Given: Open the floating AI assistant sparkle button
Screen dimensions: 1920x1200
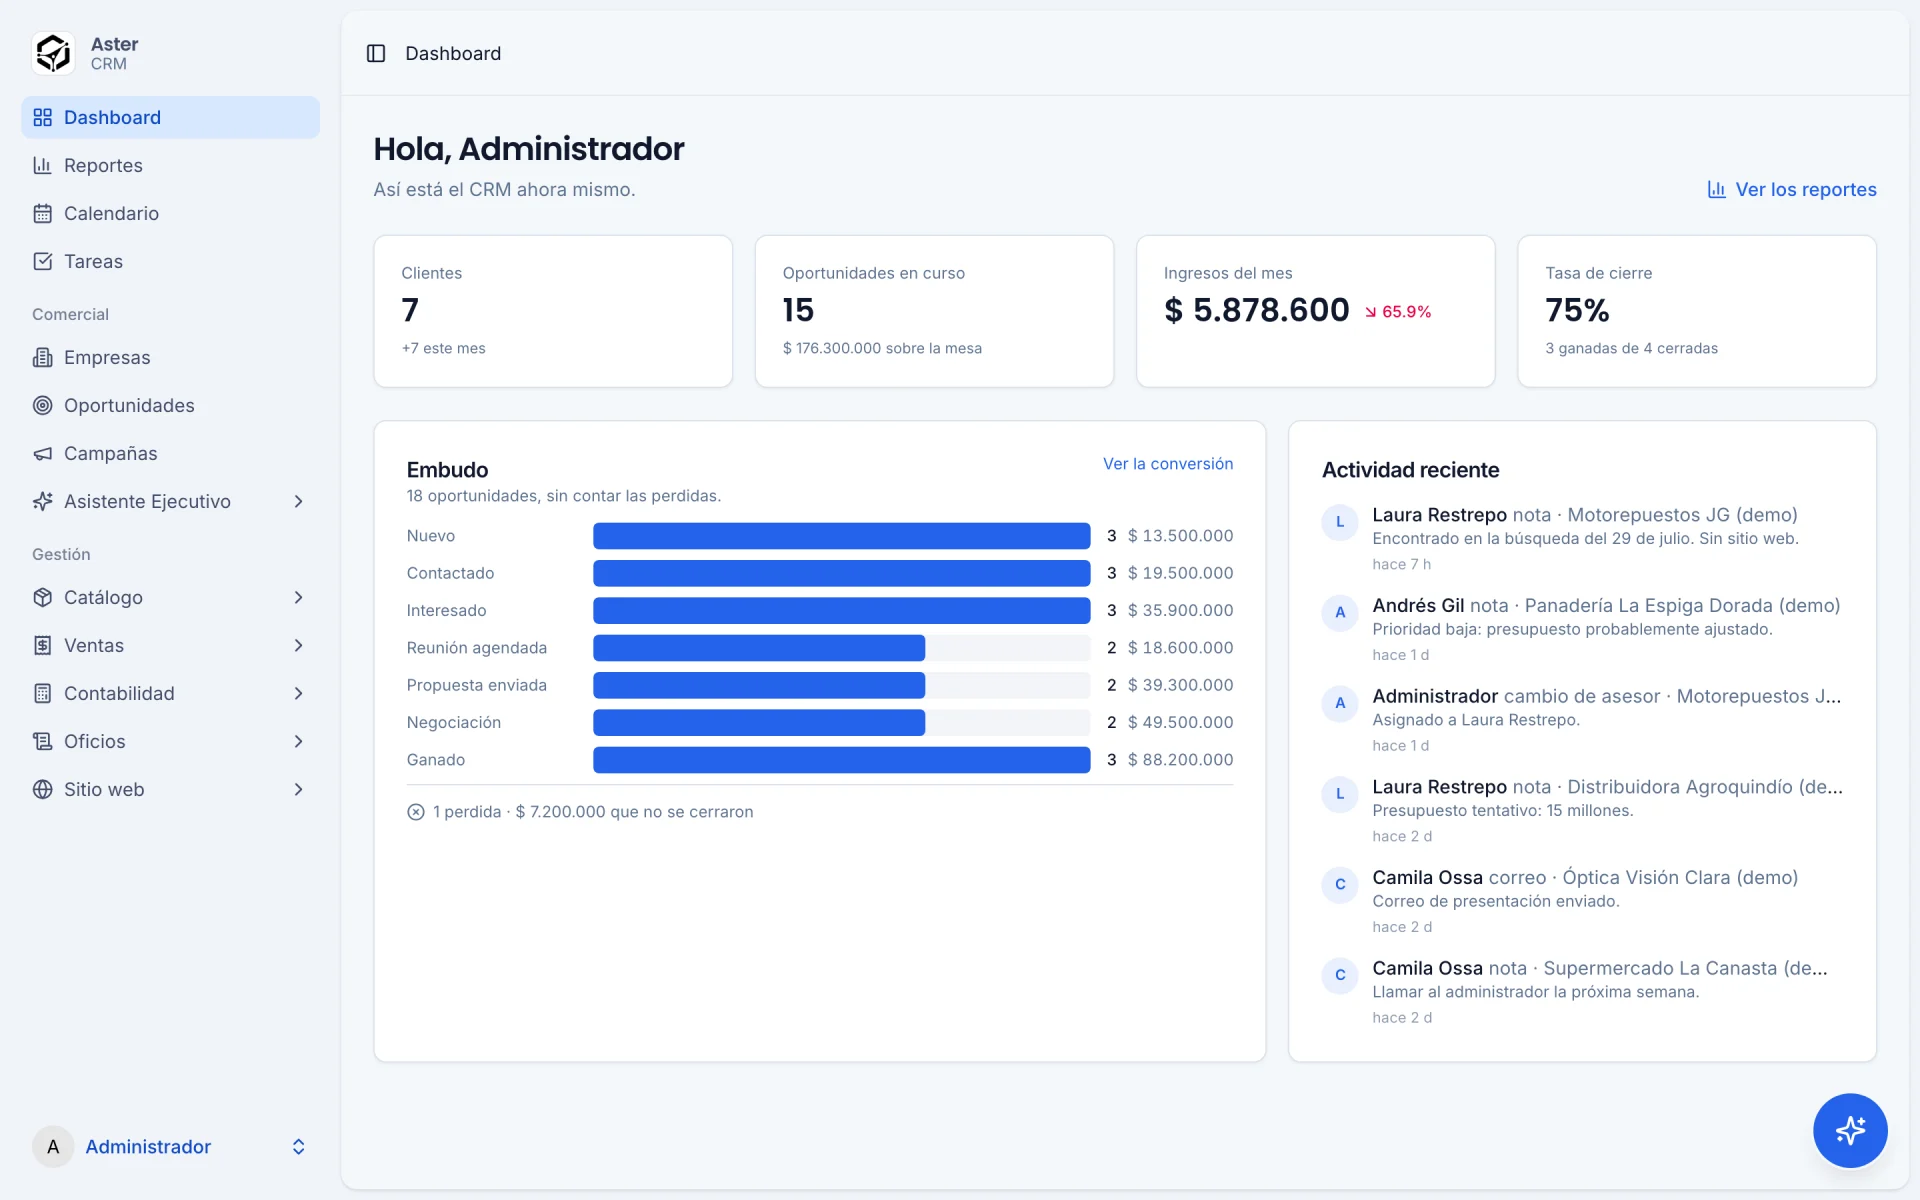Looking at the screenshot, I should point(1850,1130).
